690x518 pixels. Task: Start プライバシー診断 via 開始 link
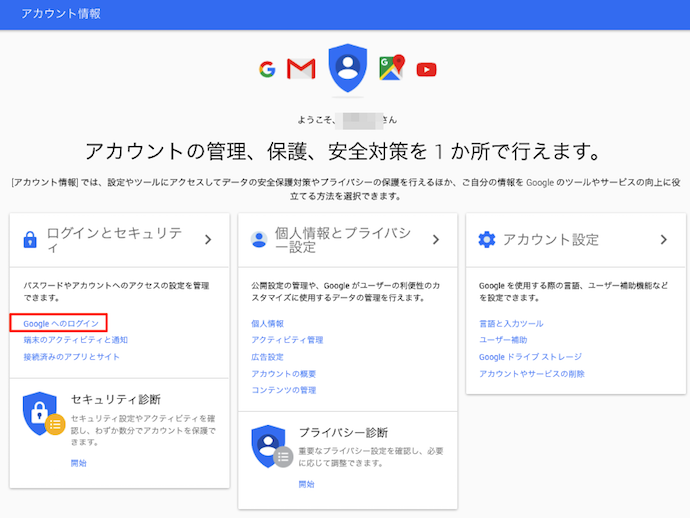coord(307,484)
